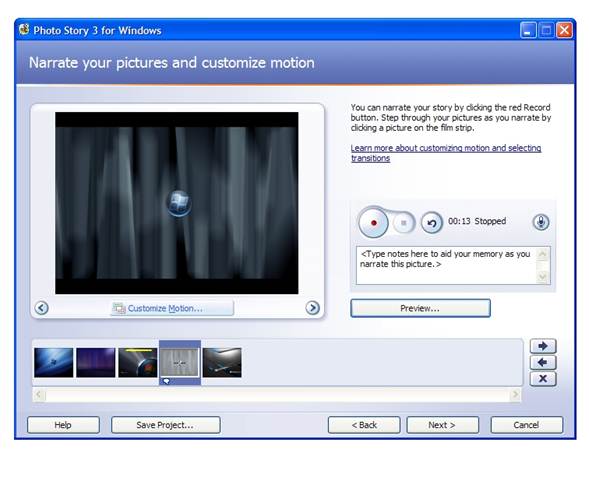Go to next picture using right arrow
Image resolution: width=589 pixels, height=488 pixels.
click(313, 308)
